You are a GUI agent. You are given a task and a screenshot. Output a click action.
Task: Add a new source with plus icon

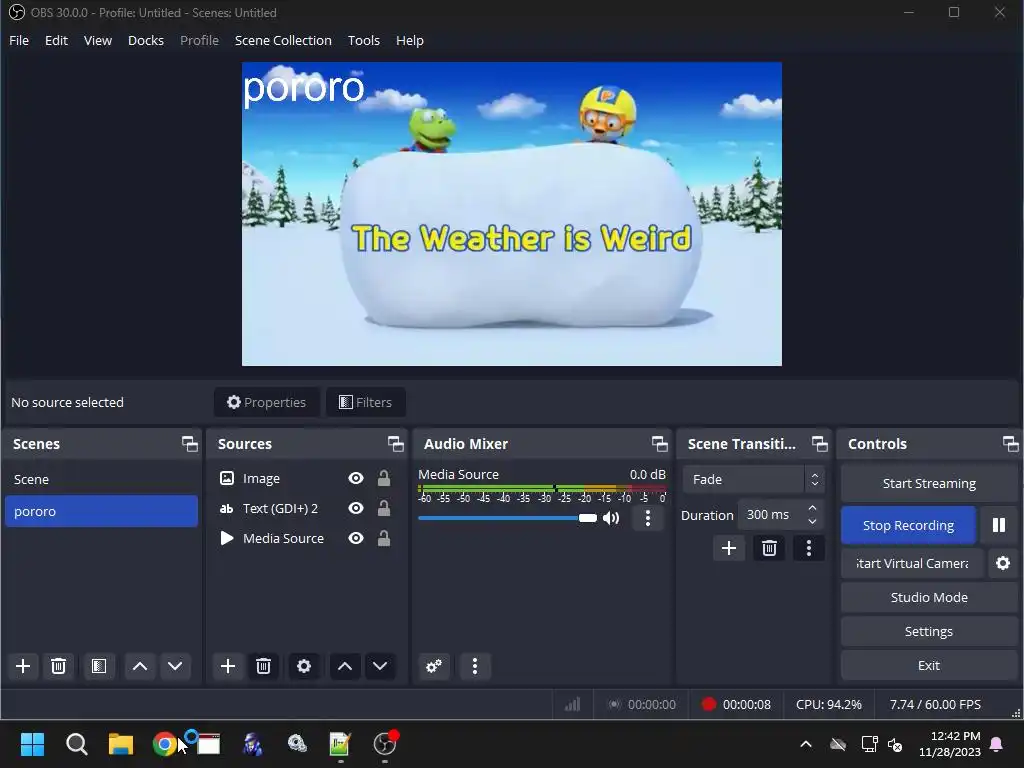click(228, 666)
